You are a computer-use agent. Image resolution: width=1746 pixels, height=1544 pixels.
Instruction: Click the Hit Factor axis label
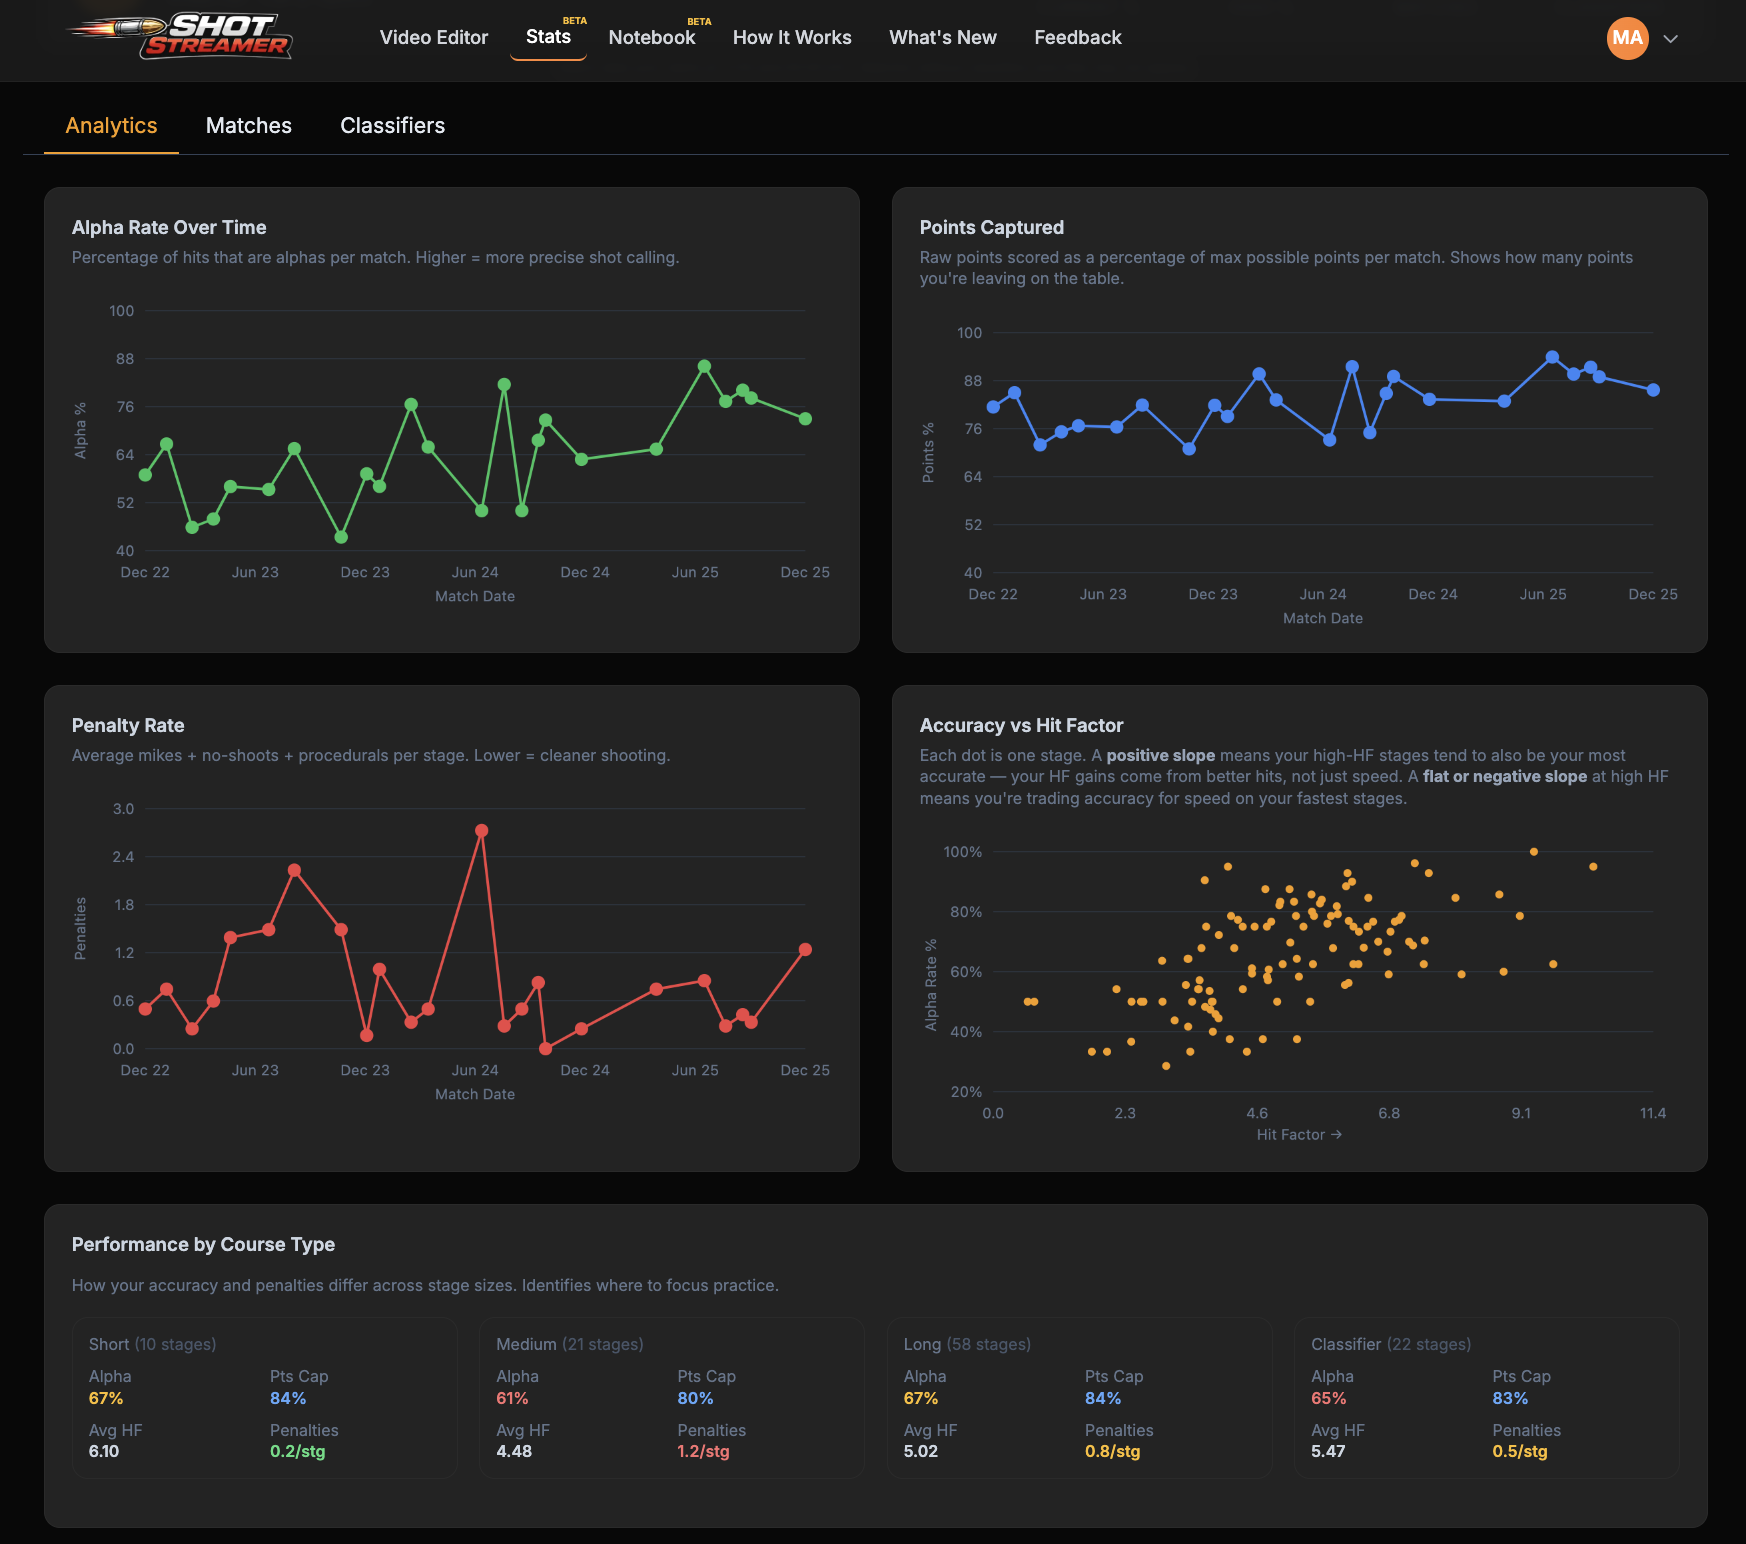point(1299,1134)
